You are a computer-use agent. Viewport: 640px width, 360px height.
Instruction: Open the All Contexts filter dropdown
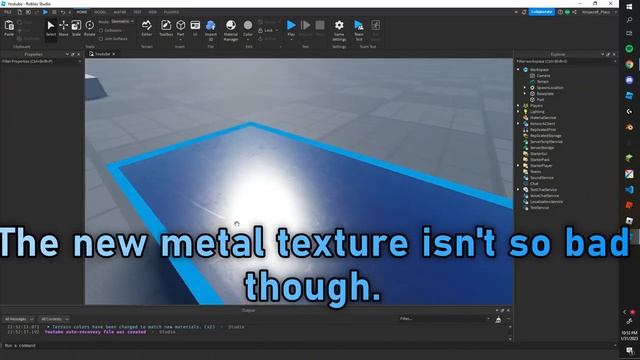(x=54, y=319)
